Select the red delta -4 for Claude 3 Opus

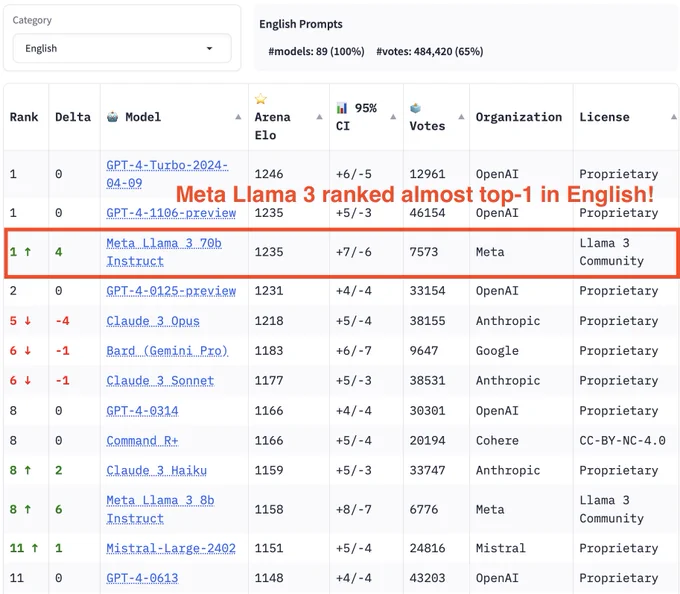(x=62, y=321)
